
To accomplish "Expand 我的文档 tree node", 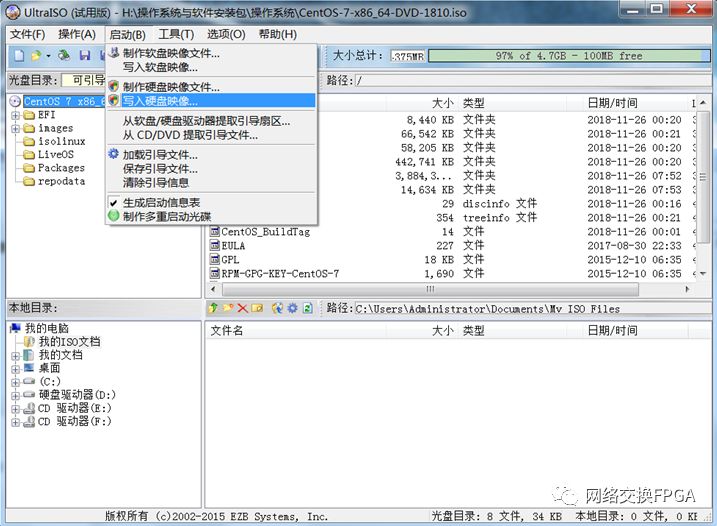I will tap(15, 355).
